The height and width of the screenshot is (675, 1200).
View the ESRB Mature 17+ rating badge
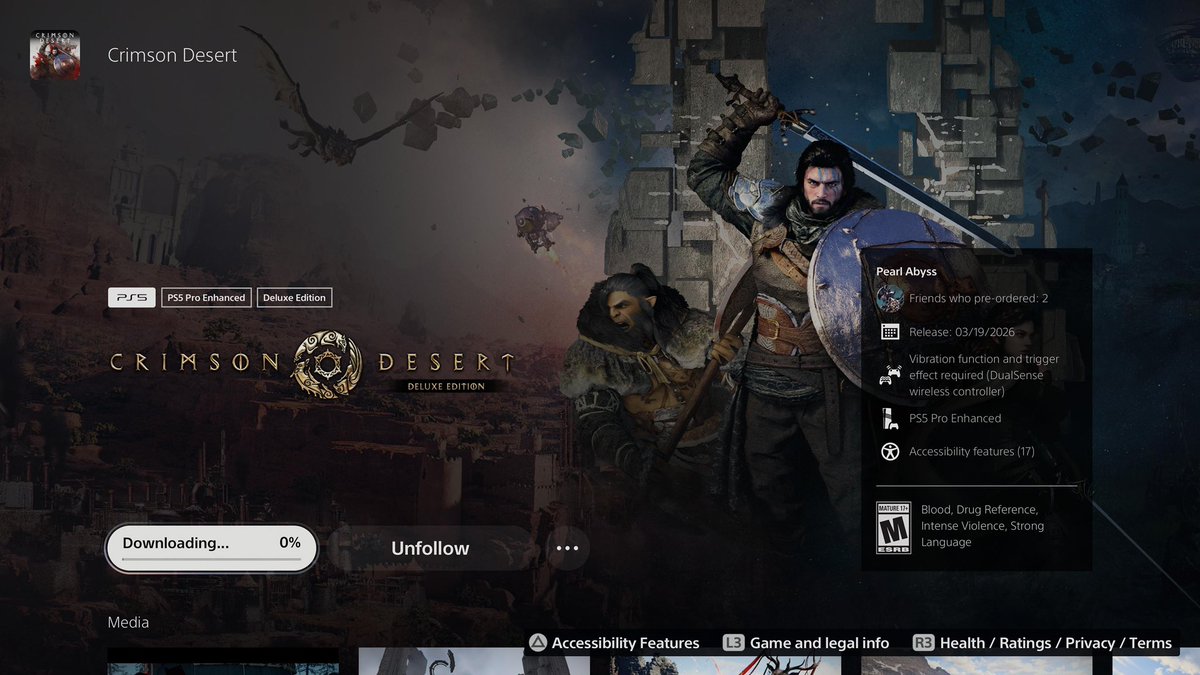[x=893, y=527]
